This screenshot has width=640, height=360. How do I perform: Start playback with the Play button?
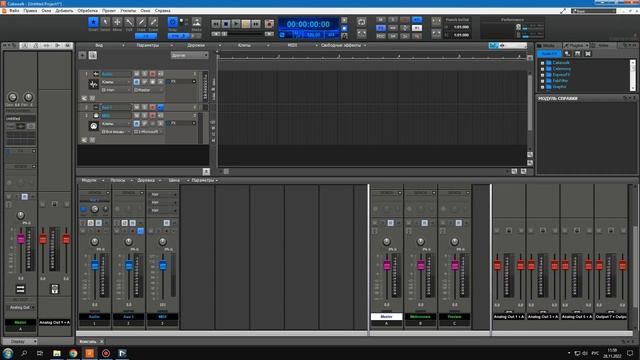pos(236,24)
